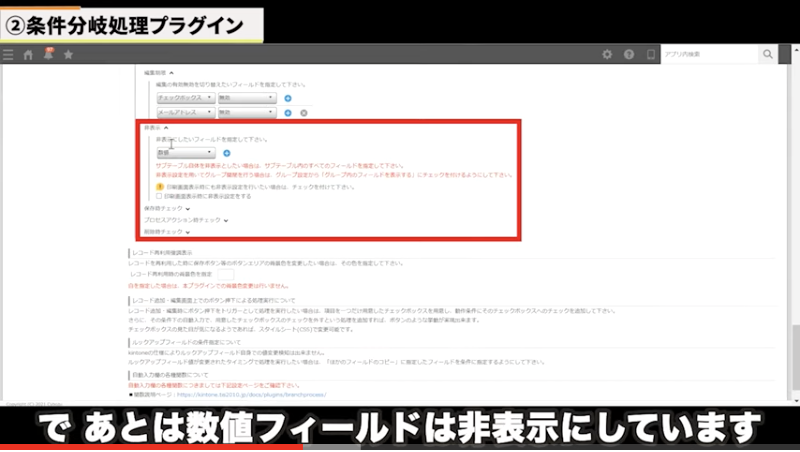Open the hamburger menu in the header
This screenshot has height=452, width=800.
point(9,54)
